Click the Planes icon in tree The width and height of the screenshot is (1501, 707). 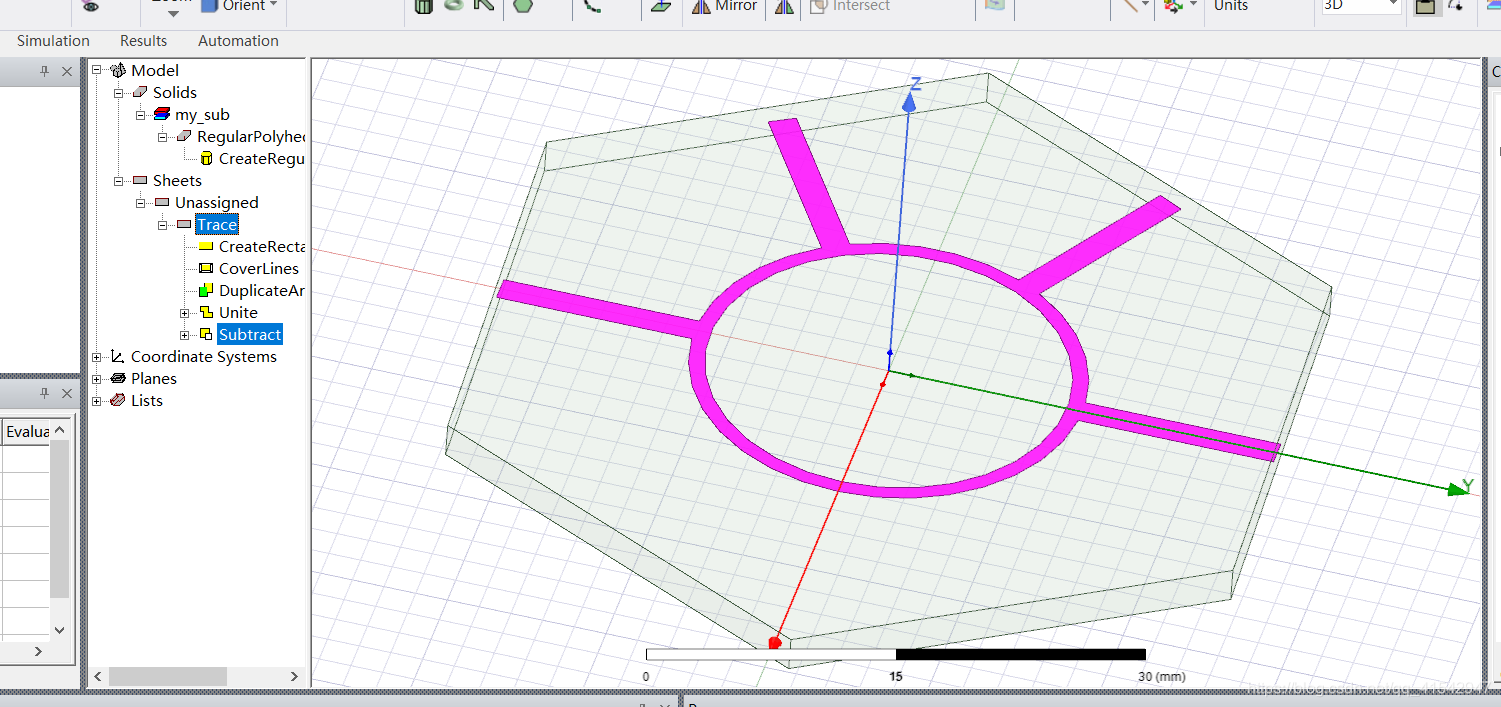point(118,378)
